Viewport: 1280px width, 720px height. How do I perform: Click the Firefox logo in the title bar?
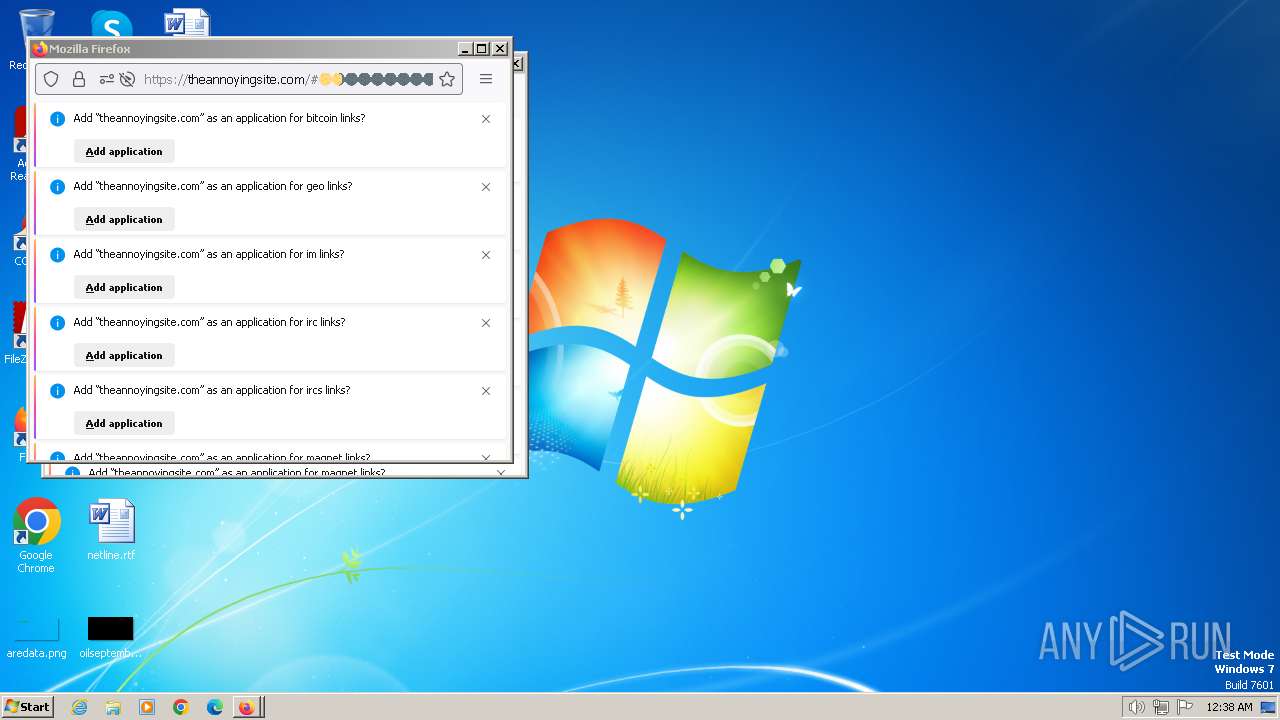40,48
